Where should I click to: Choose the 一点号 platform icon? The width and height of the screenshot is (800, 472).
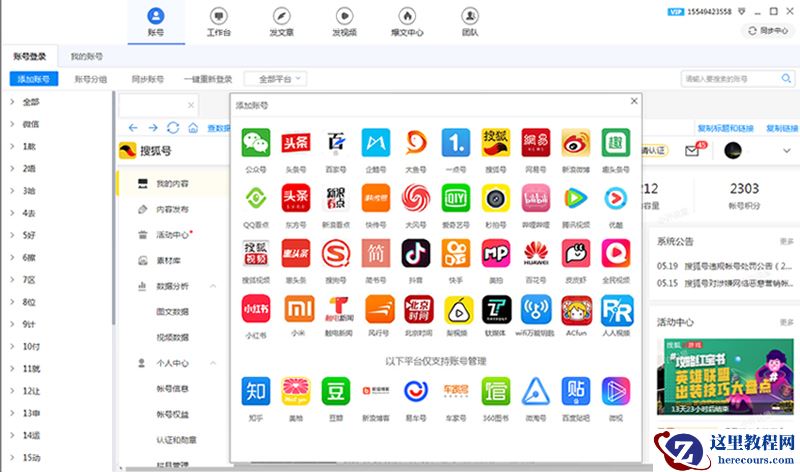[456, 142]
